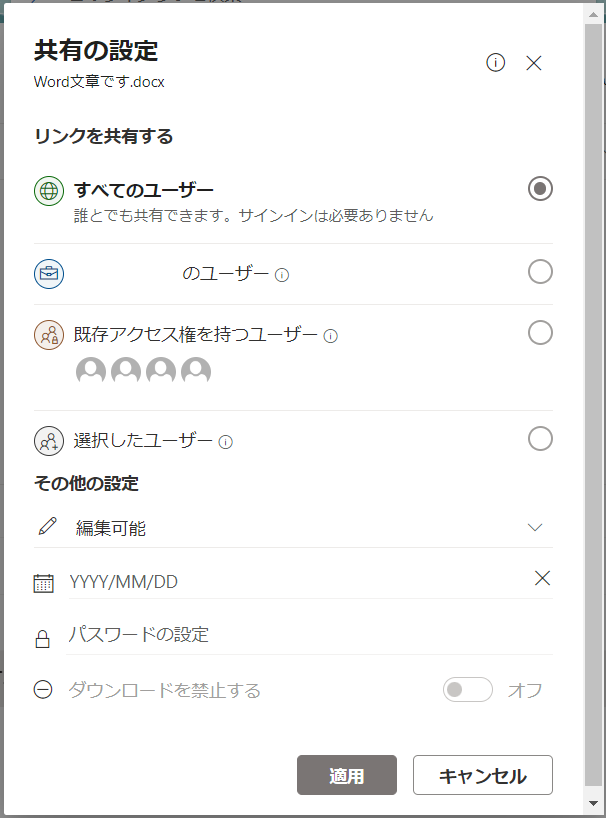Click the pencil icon beside 編集可能
This screenshot has height=818, width=606.
(x=47, y=526)
